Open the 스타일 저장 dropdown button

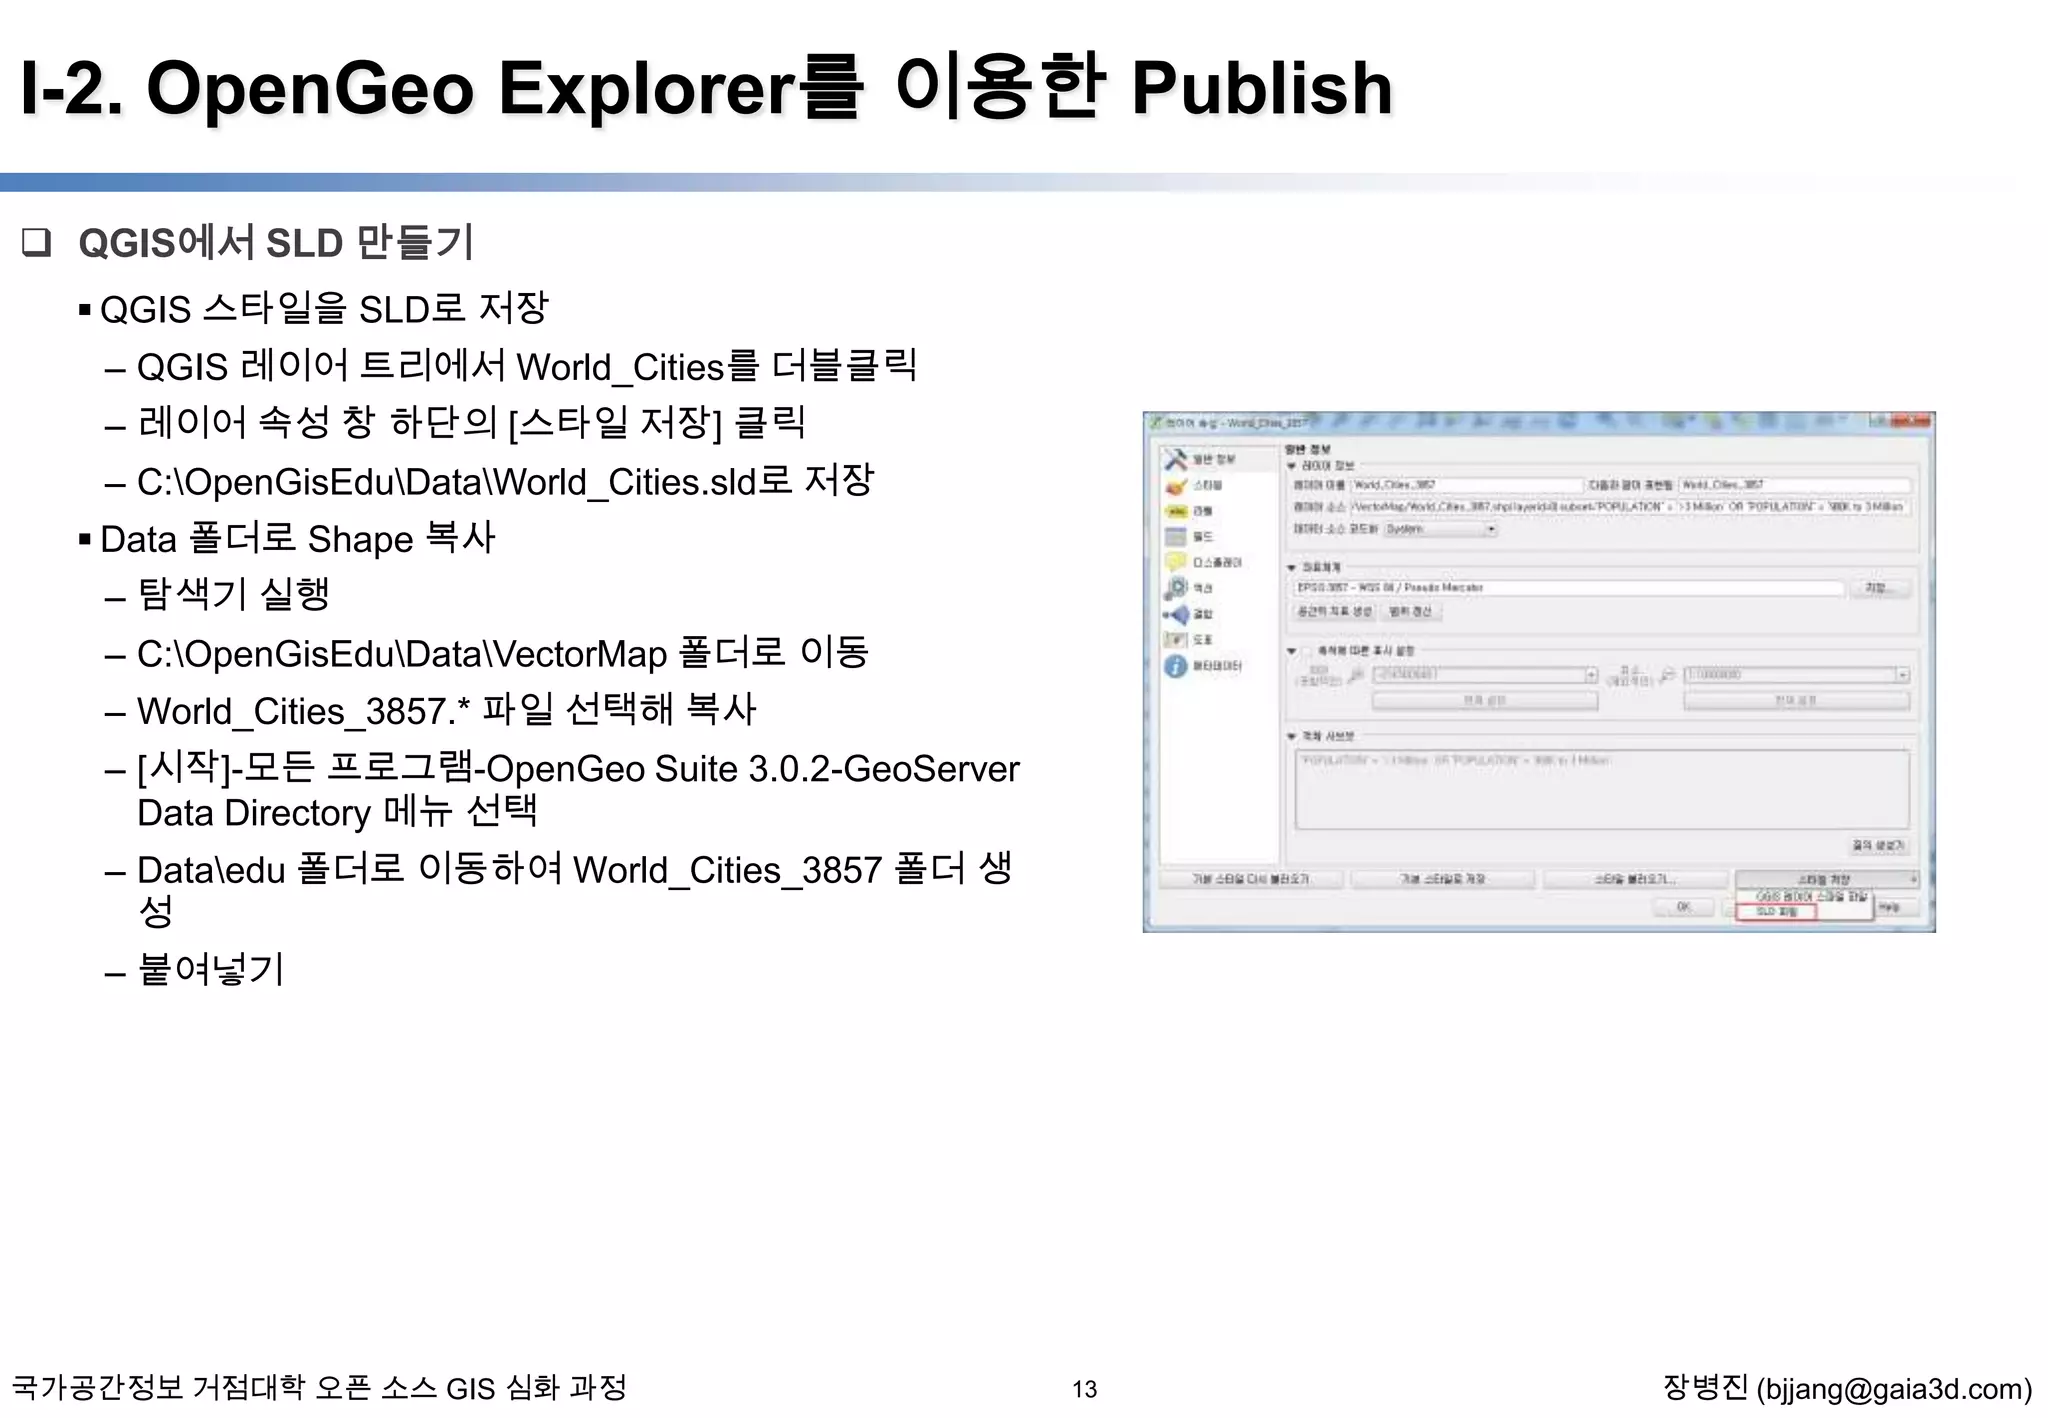click(x=1827, y=879)
